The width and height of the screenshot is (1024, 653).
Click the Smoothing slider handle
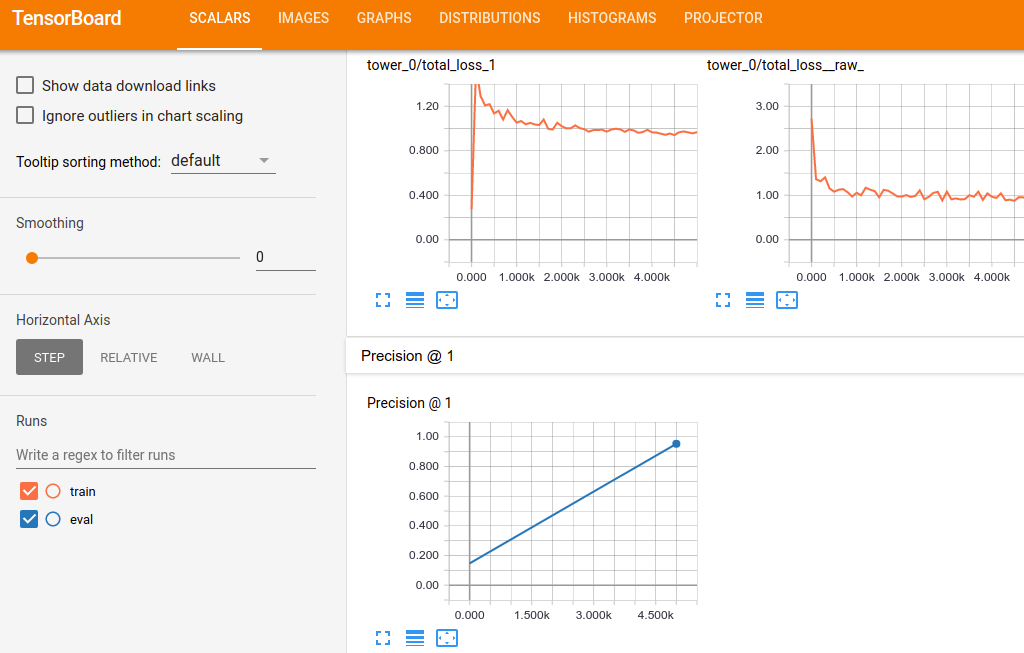31,258
